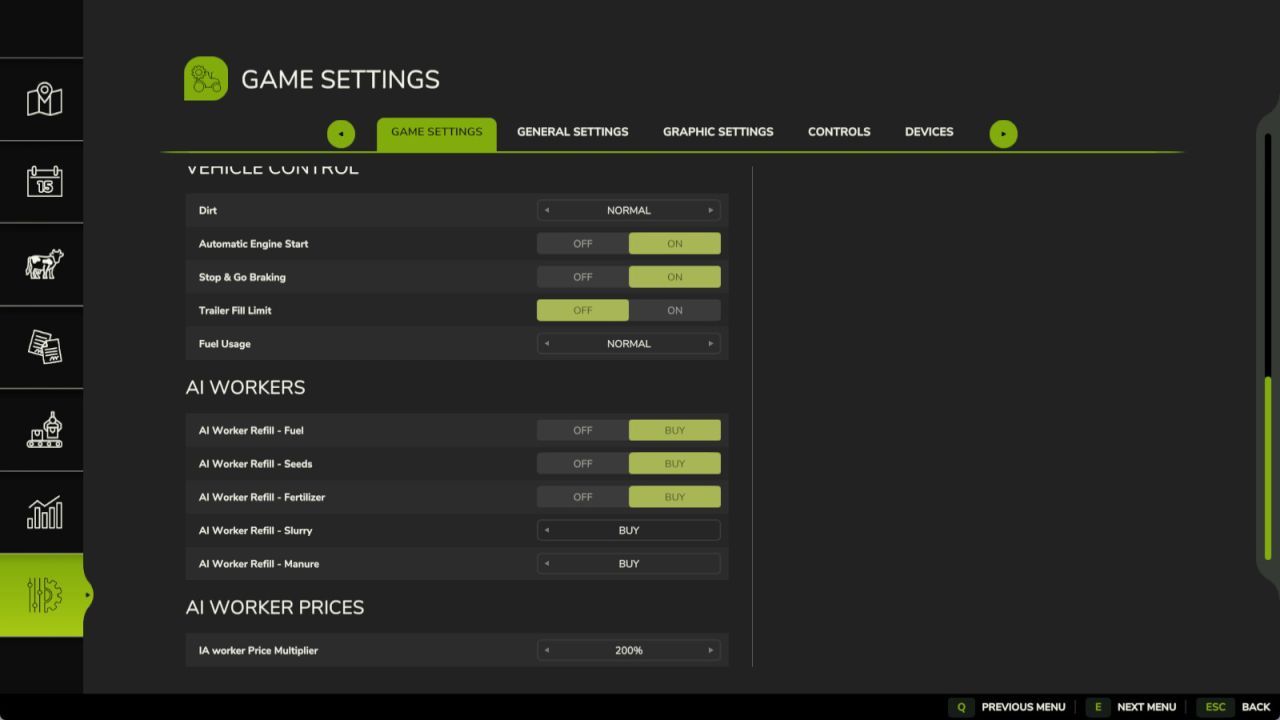Click the green right arrow past Devices

[1003, 133]
